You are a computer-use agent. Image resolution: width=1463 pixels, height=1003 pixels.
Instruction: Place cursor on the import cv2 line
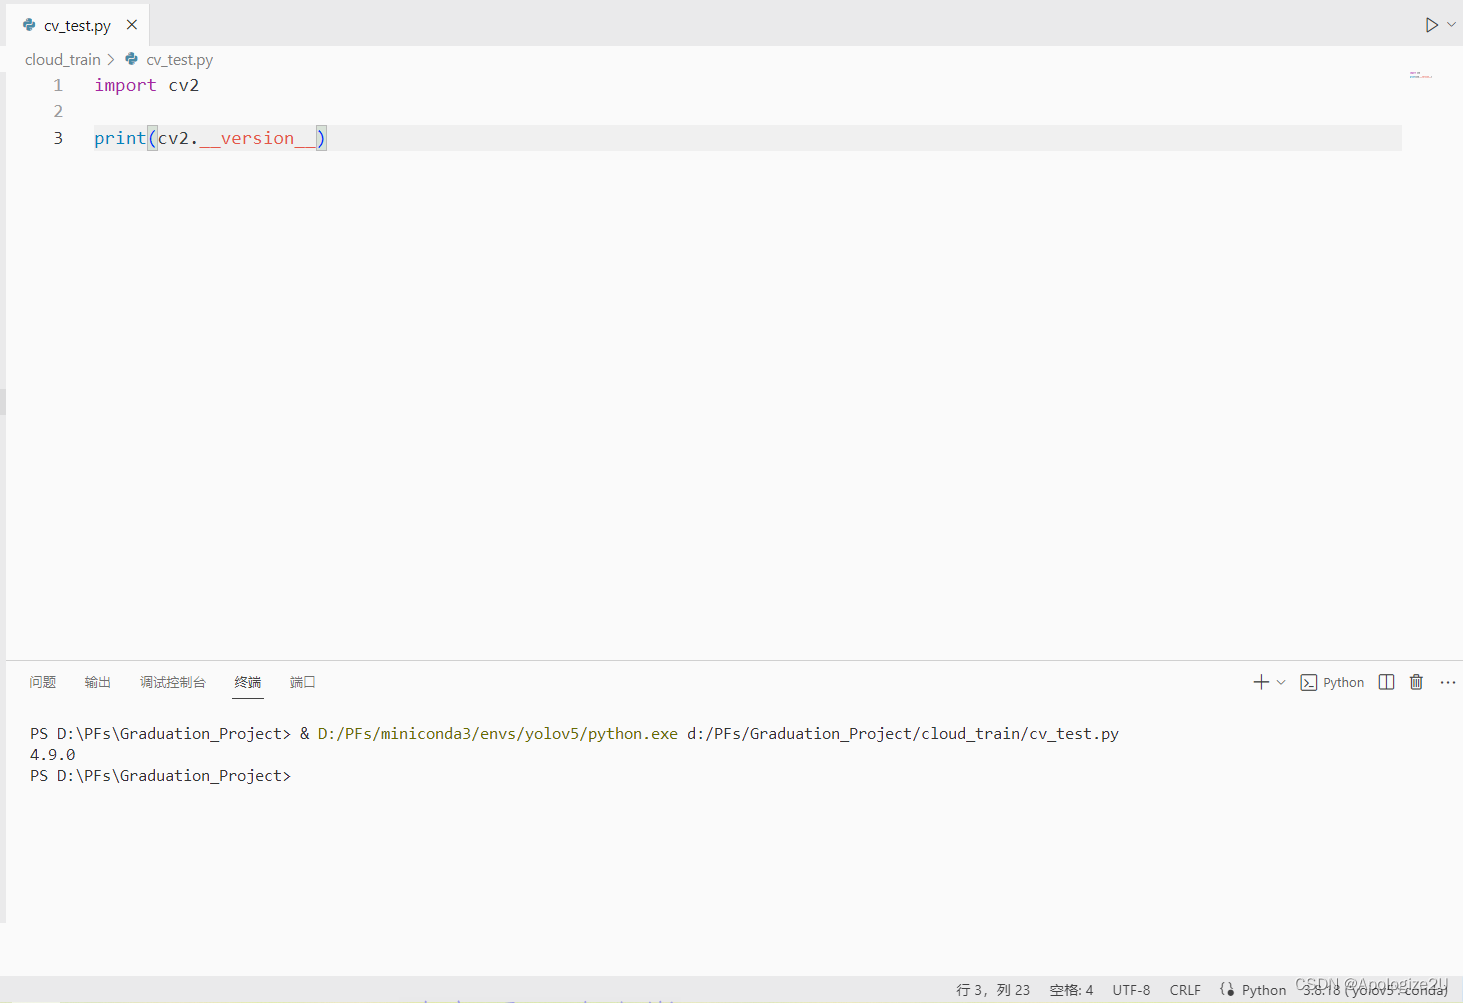coord(147,85)
